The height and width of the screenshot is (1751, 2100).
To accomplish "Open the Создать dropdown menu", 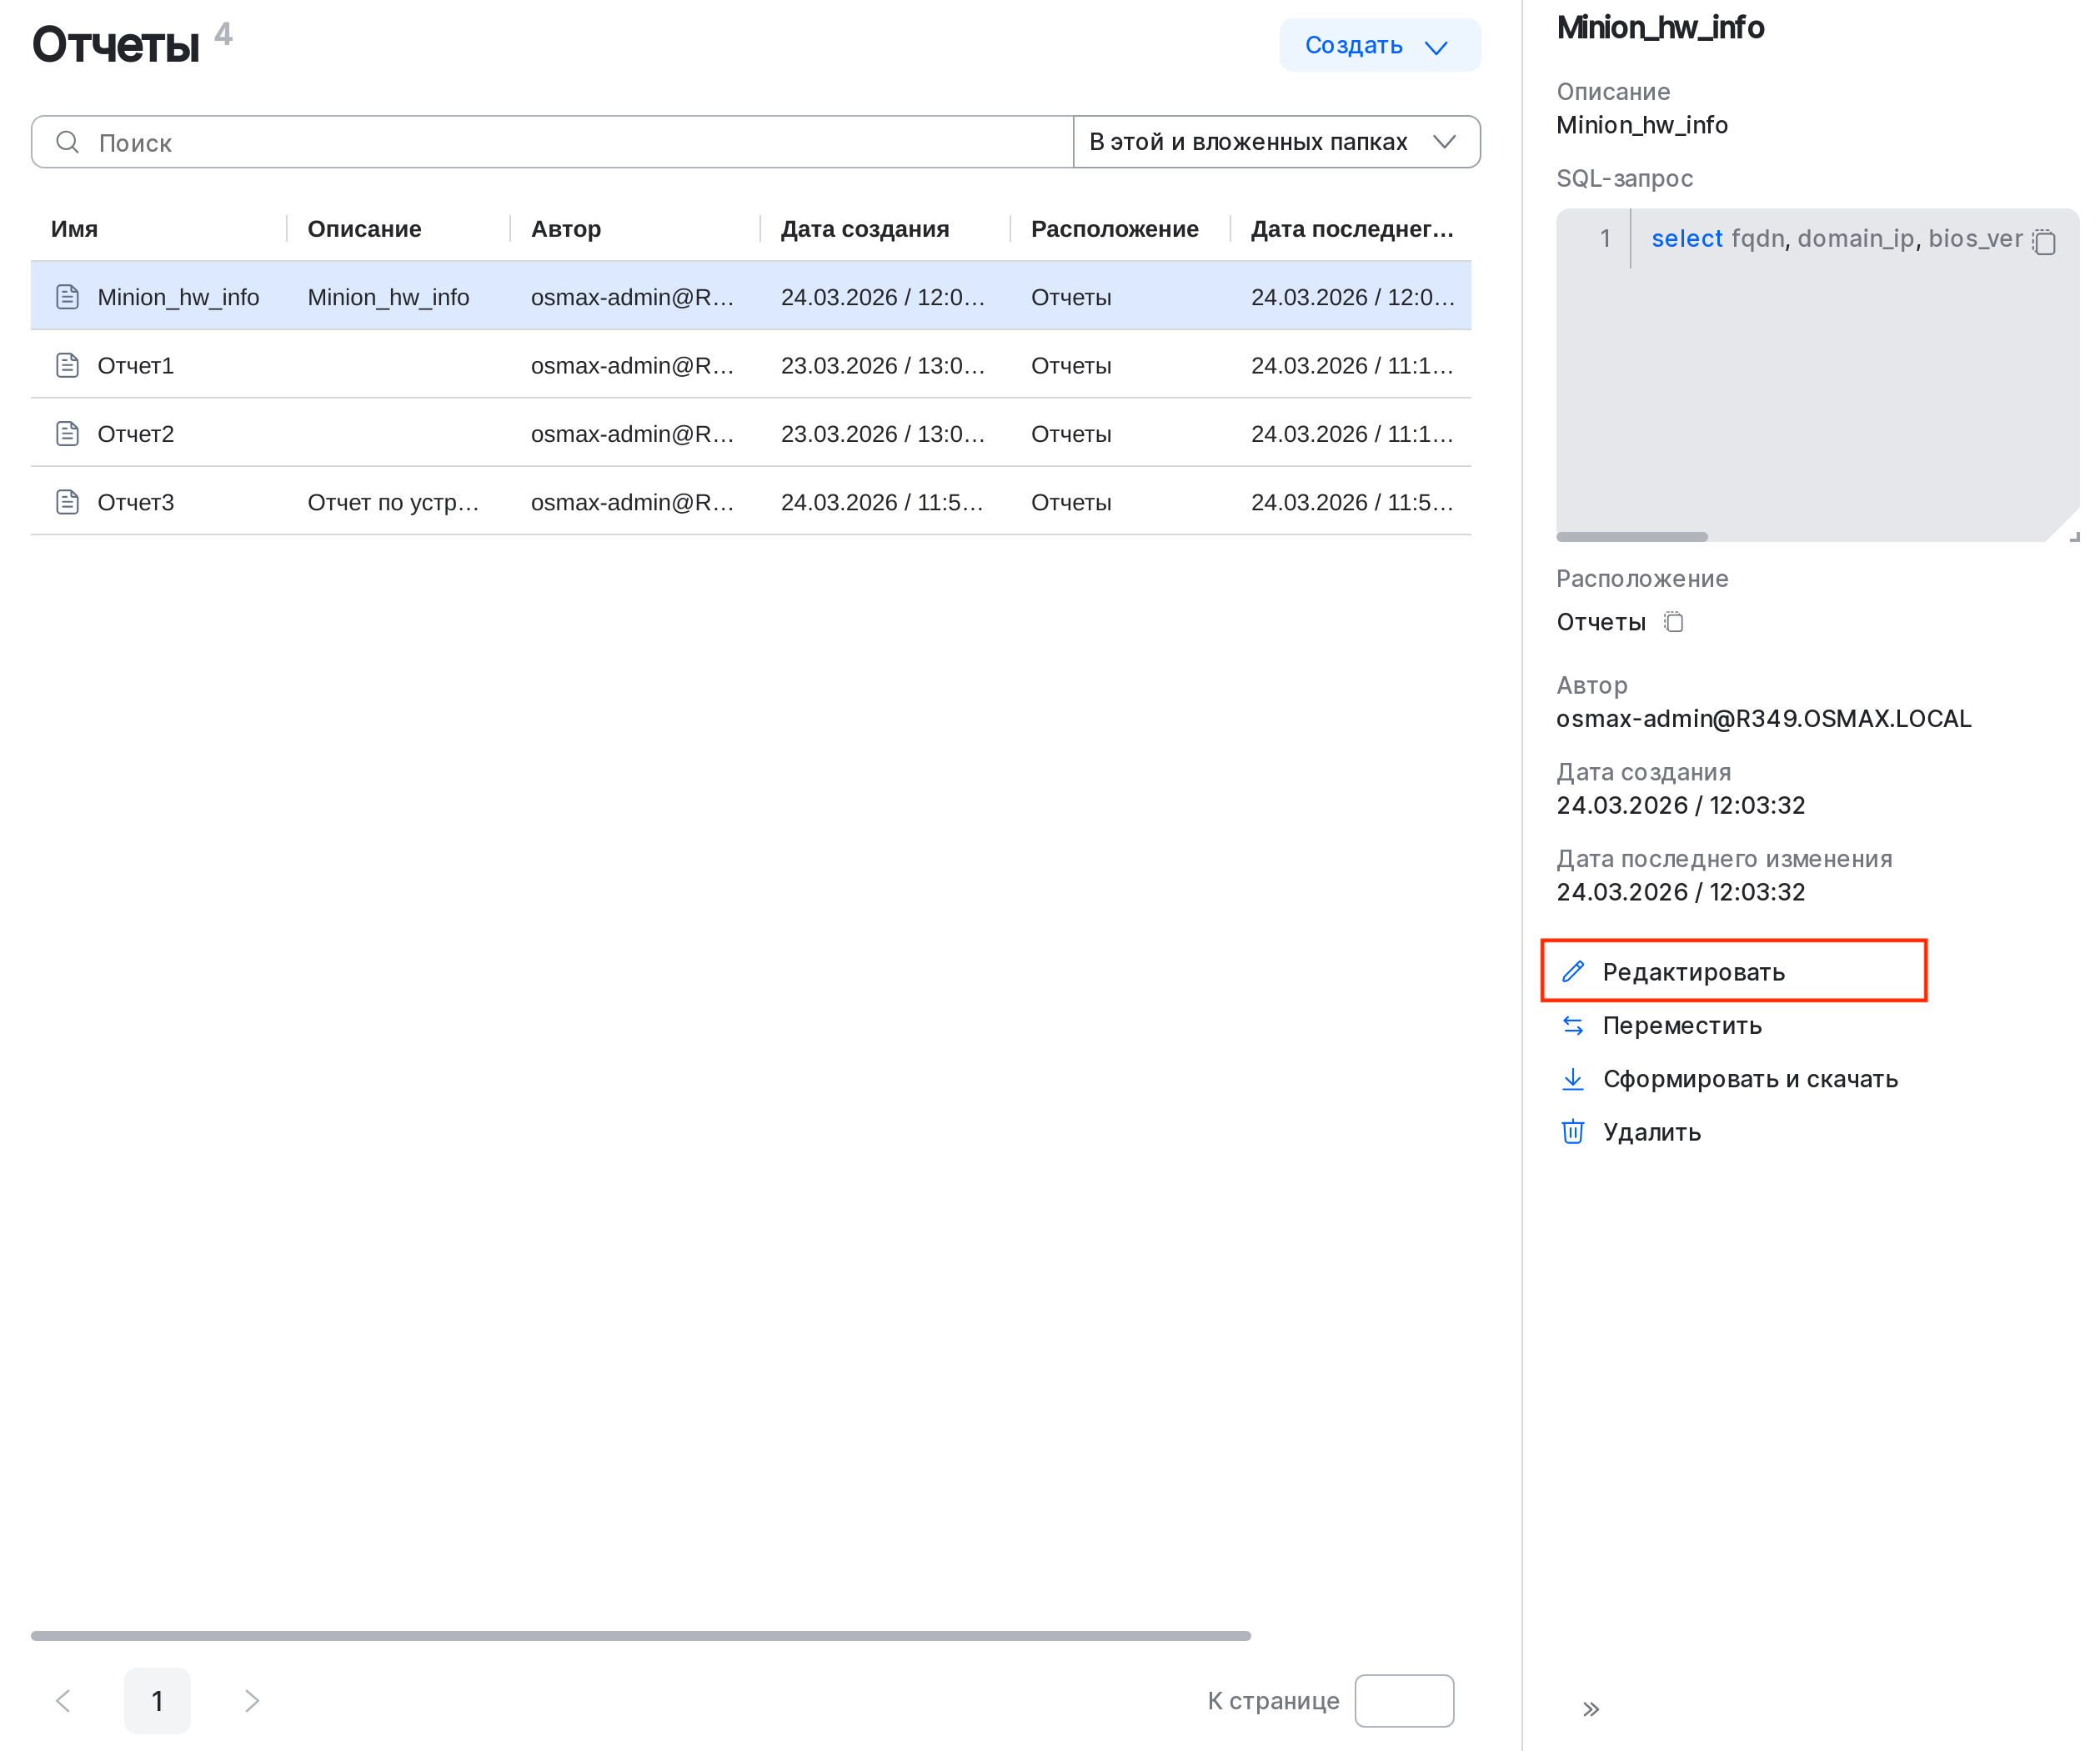I will 1380,46.
